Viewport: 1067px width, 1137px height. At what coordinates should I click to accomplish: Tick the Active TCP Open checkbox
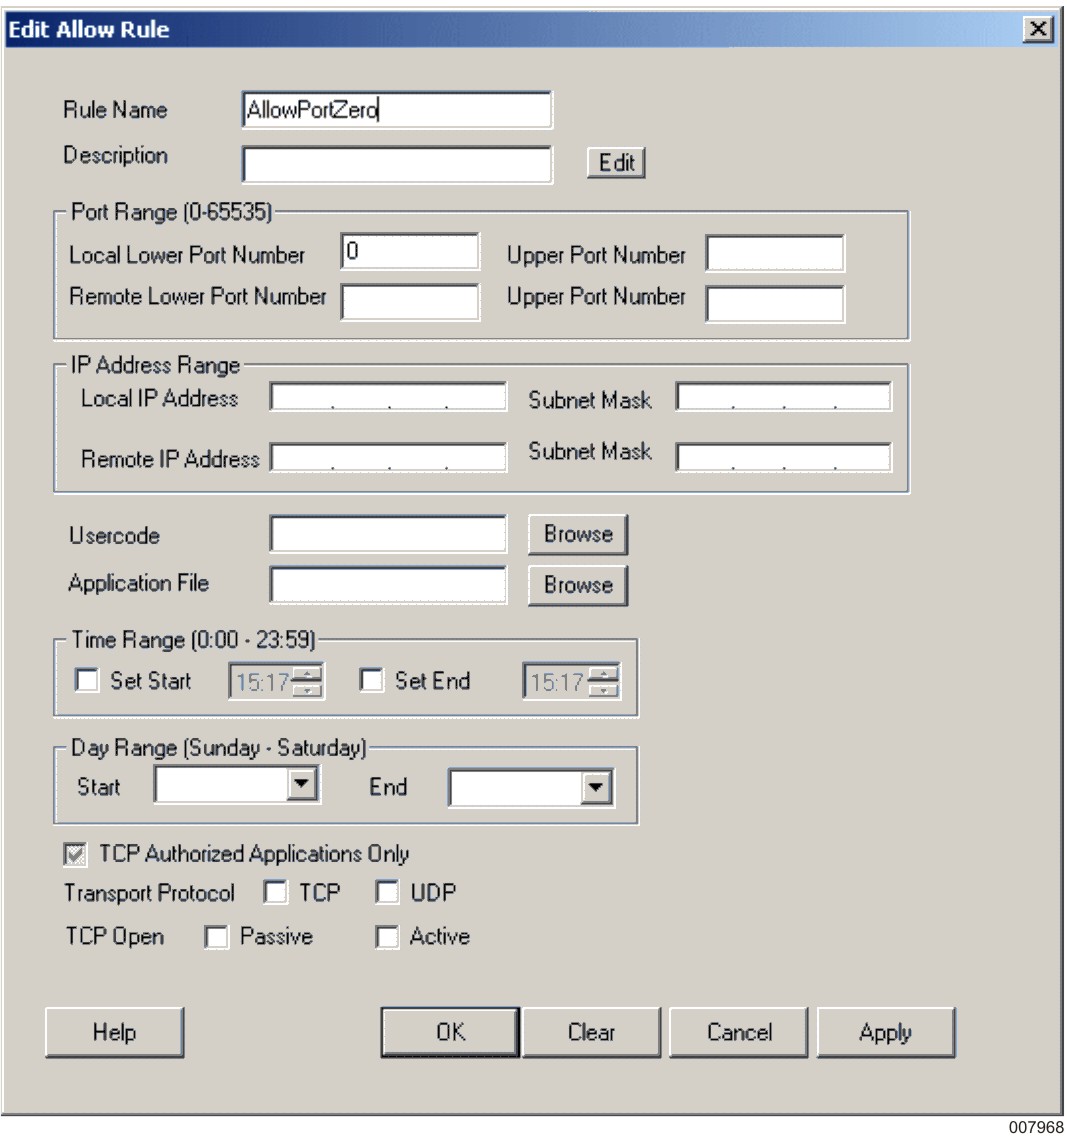[387, 938]
